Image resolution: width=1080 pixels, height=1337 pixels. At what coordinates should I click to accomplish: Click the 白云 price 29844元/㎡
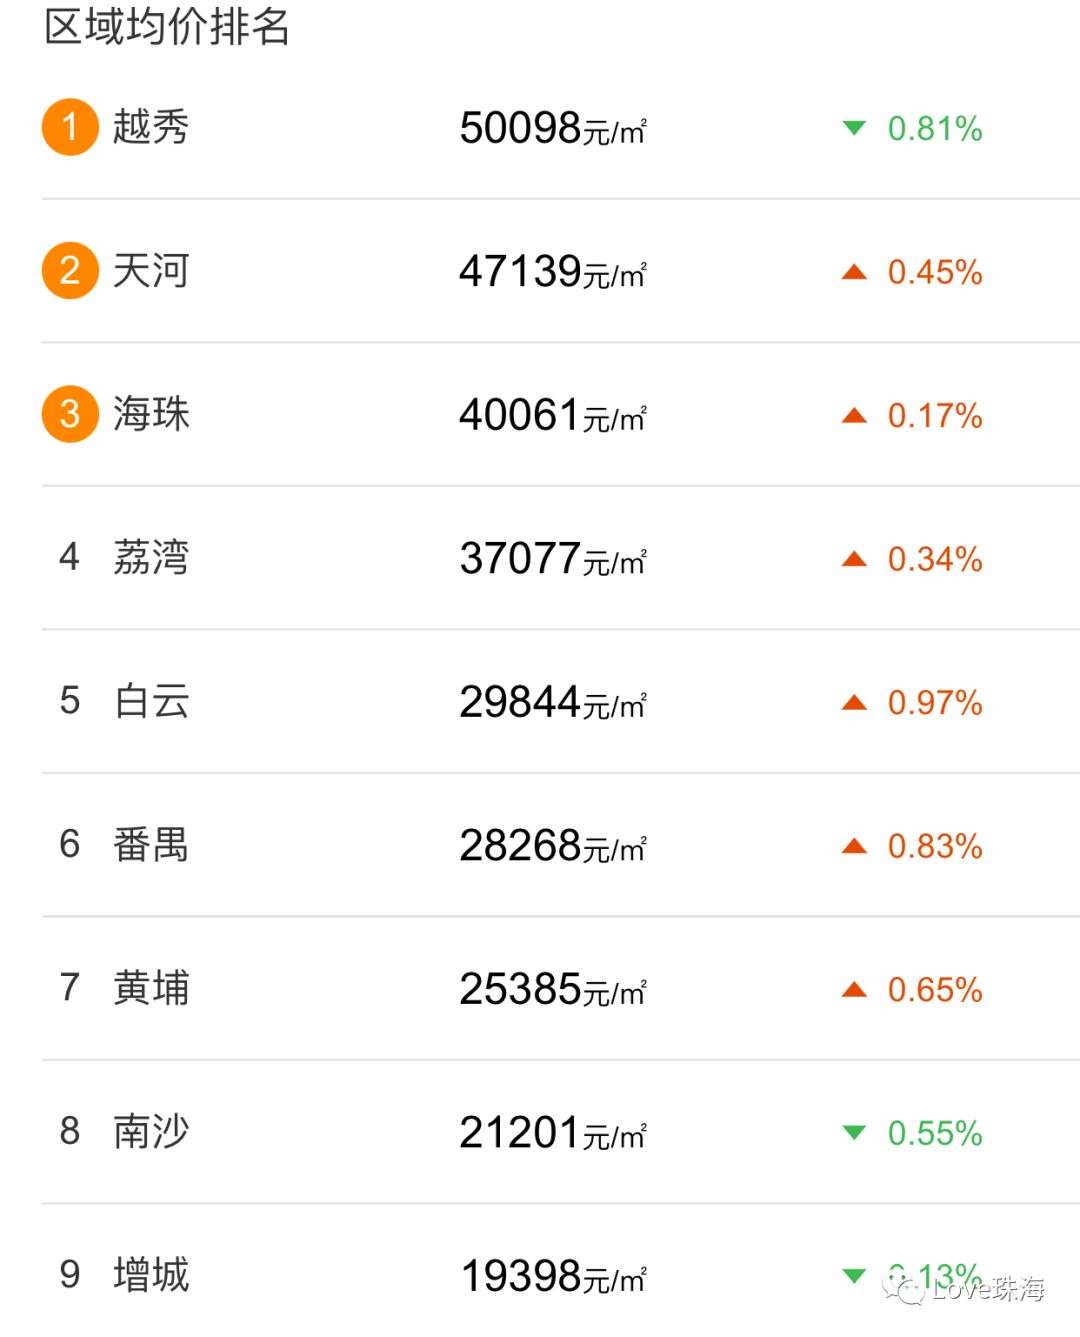(553, 702)
